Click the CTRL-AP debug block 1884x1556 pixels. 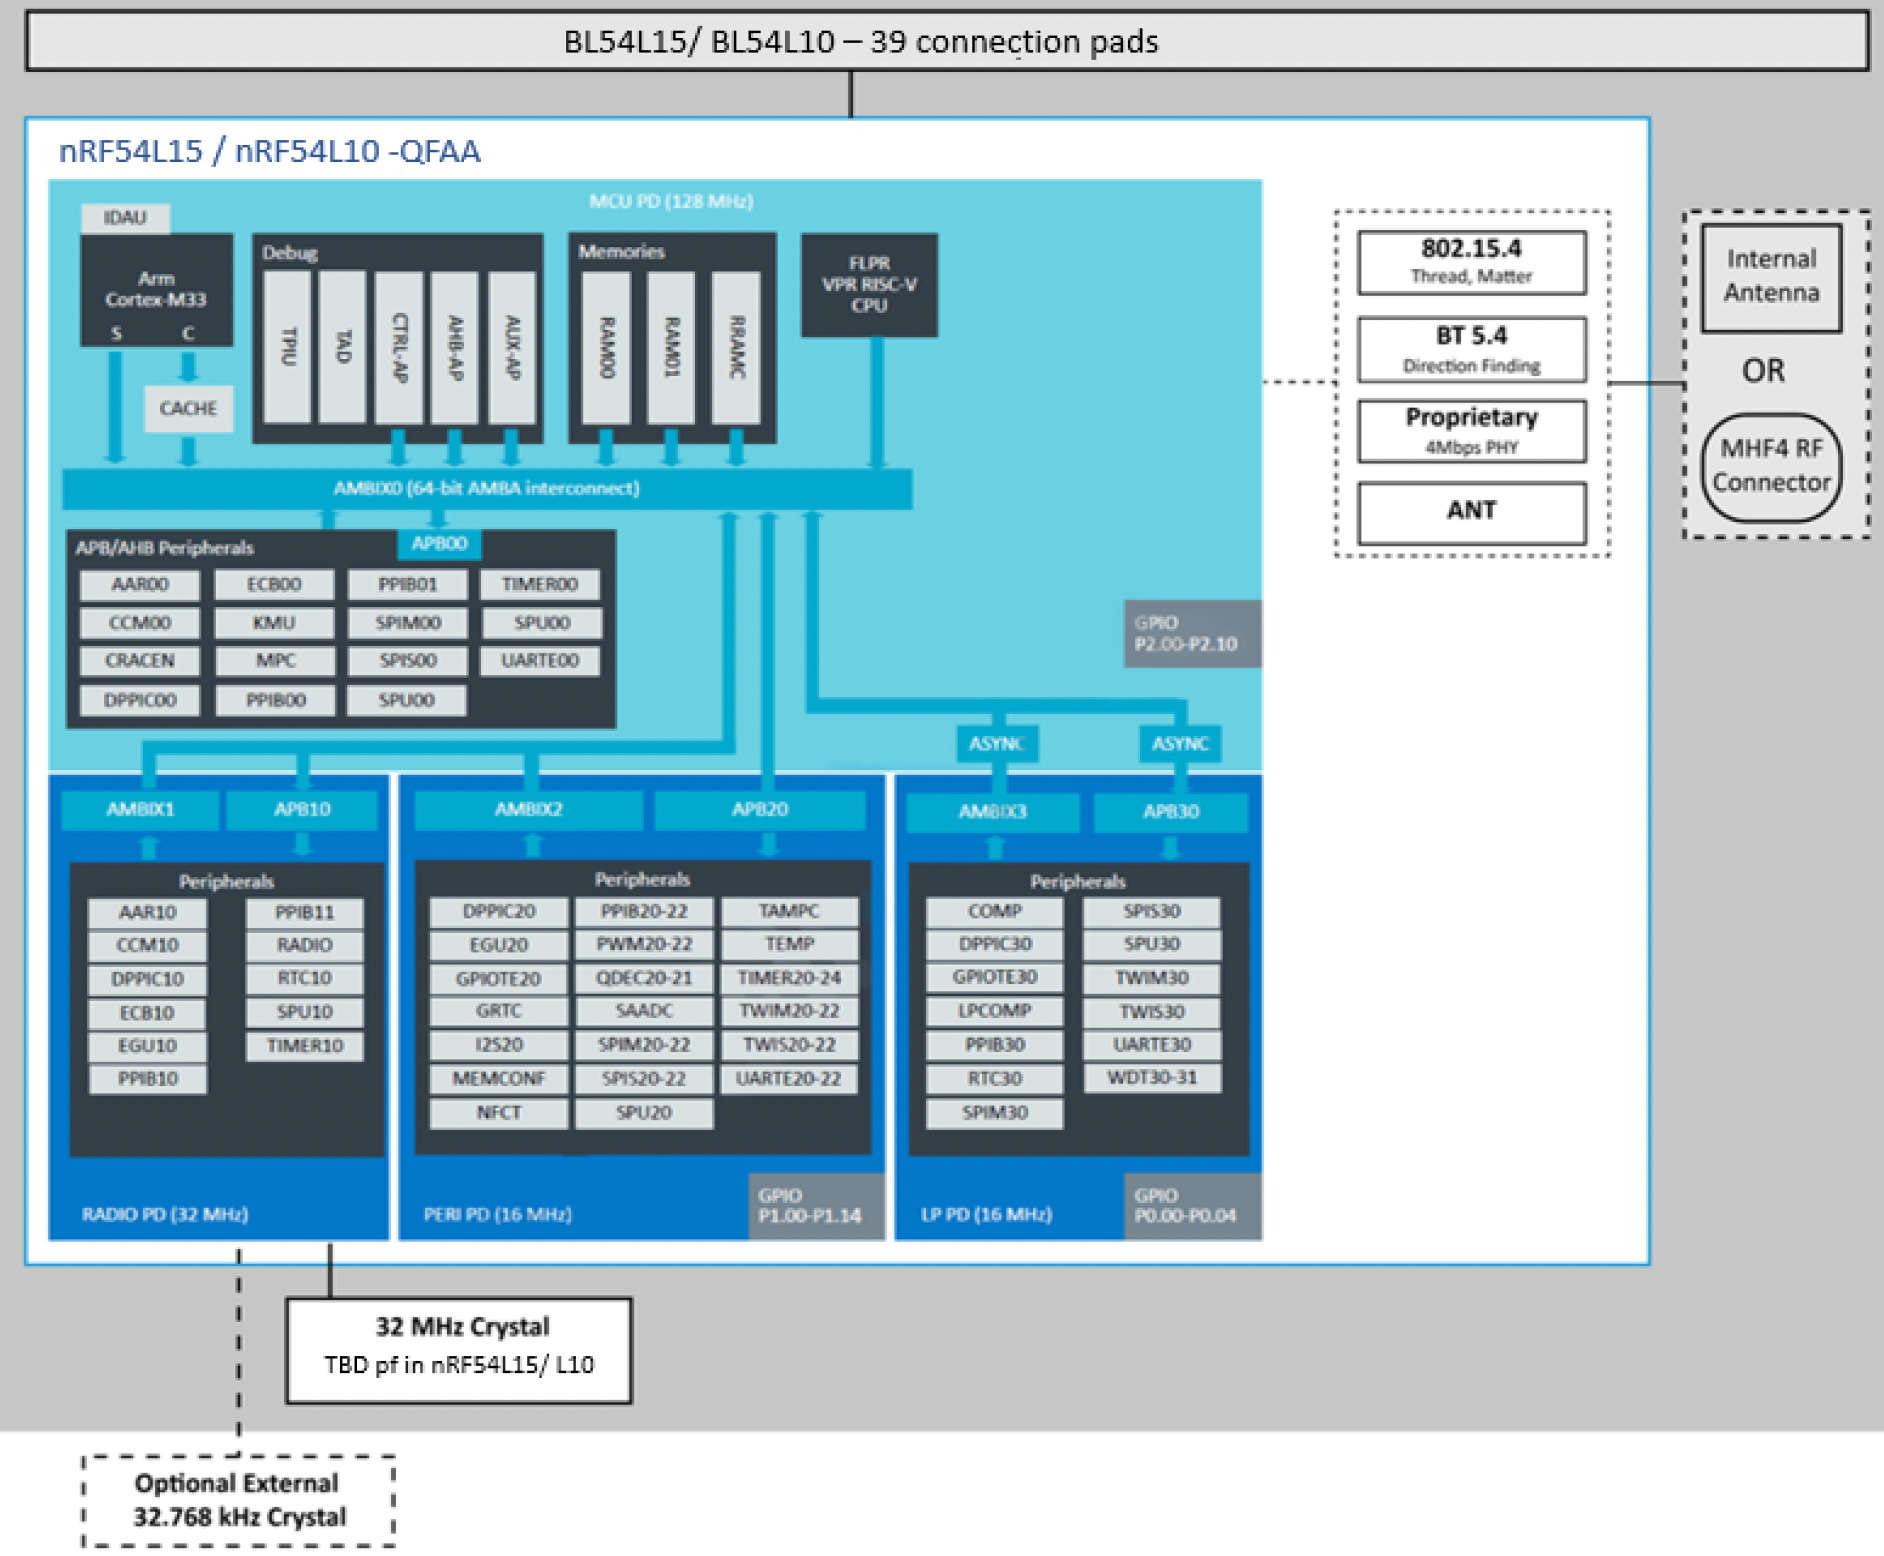pos(399,346)
